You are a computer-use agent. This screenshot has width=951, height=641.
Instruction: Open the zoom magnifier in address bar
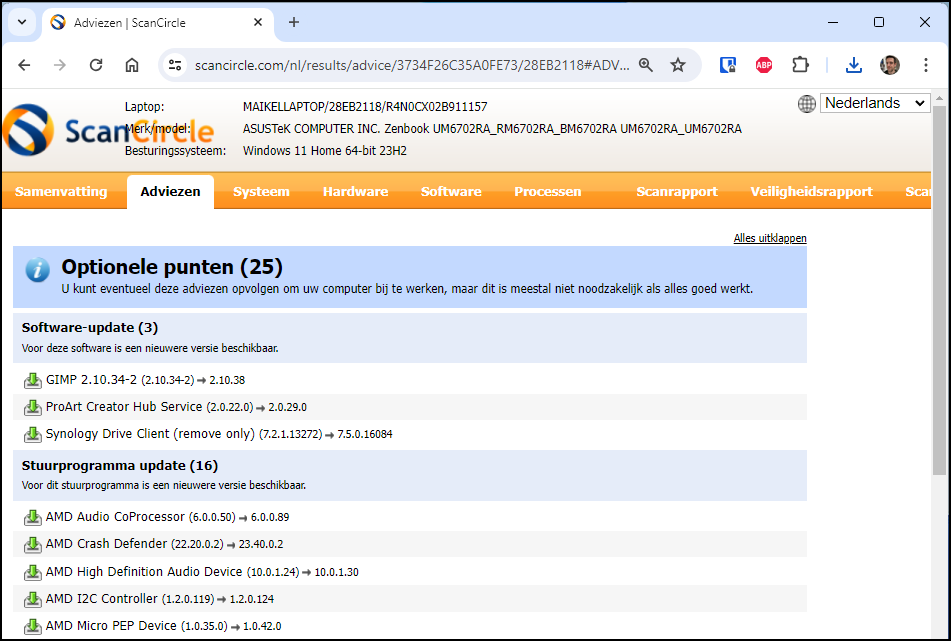(646, 65)
